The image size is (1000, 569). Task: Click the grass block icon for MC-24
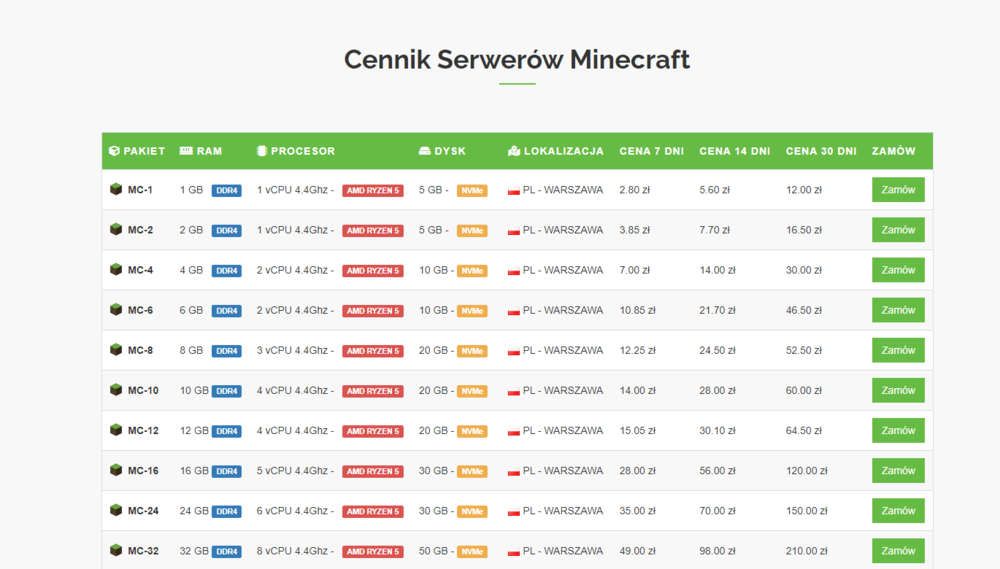point(116,510)
